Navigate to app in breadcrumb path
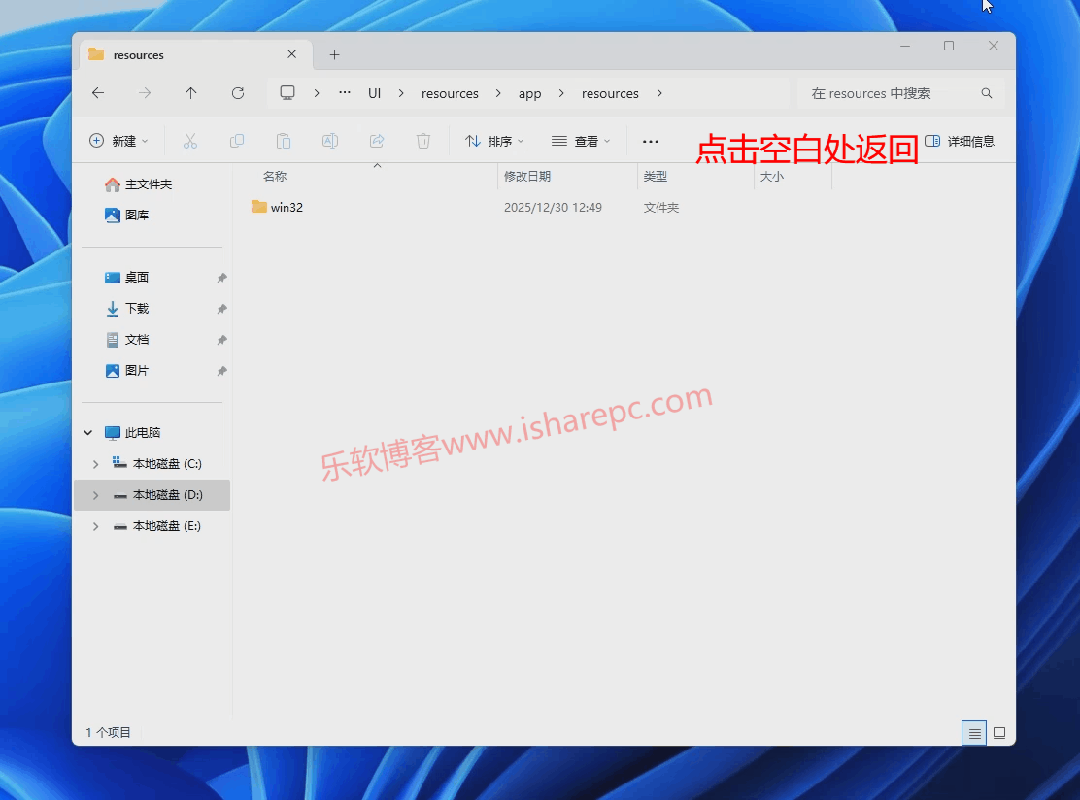The image size is (1080, 800). pos(530,92)
